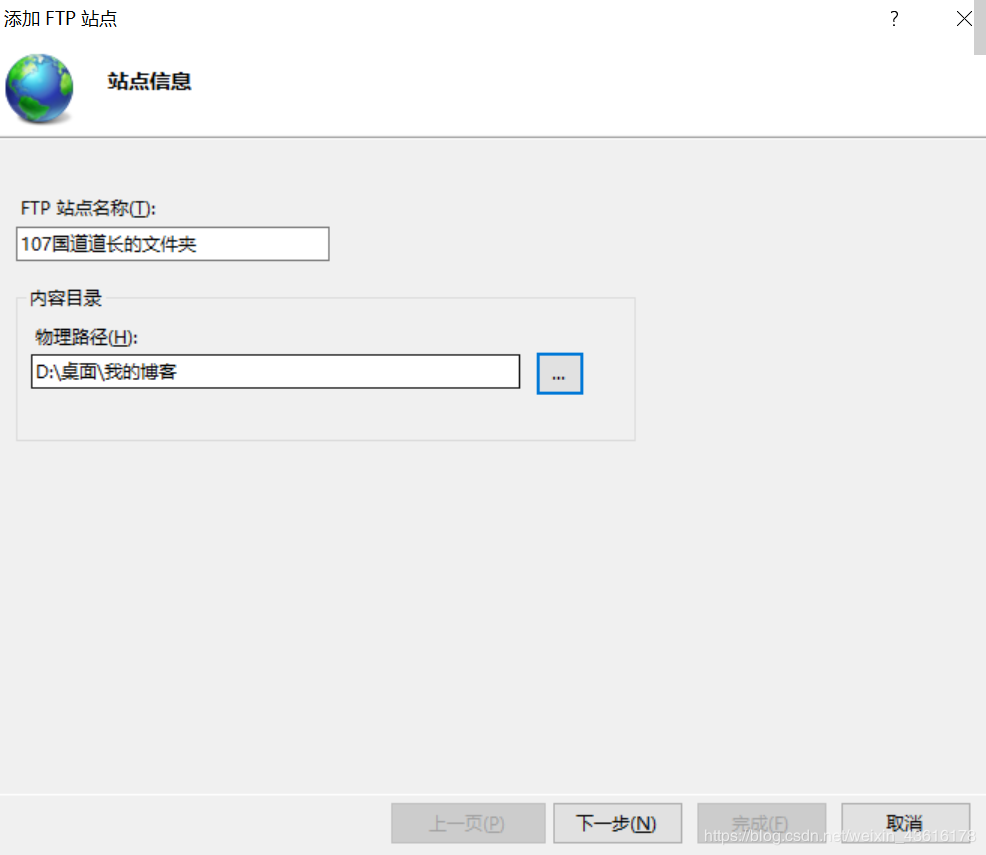Click the 添加 FTP 站点 window title
The image size is (986, 855).
(60, 19)
